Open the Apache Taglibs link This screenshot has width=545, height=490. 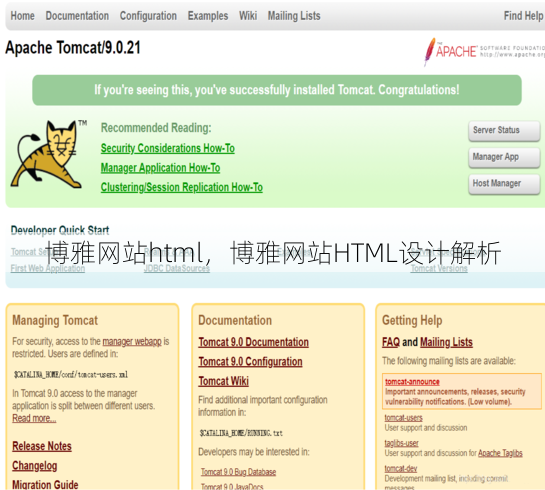500,453
